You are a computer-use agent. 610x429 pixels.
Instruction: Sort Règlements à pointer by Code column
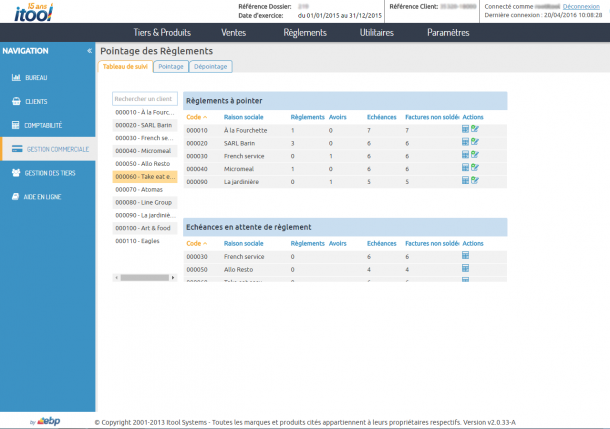coord(197,117)
